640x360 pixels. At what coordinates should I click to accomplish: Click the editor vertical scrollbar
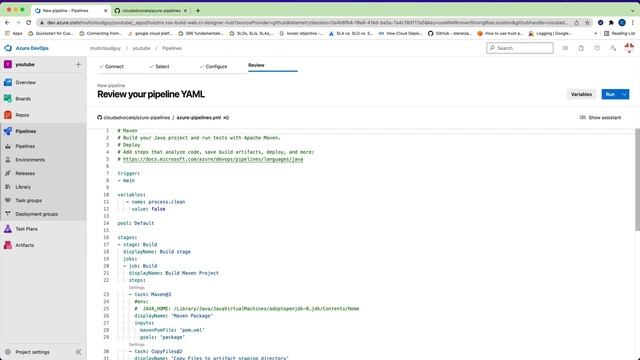point(637,180)
